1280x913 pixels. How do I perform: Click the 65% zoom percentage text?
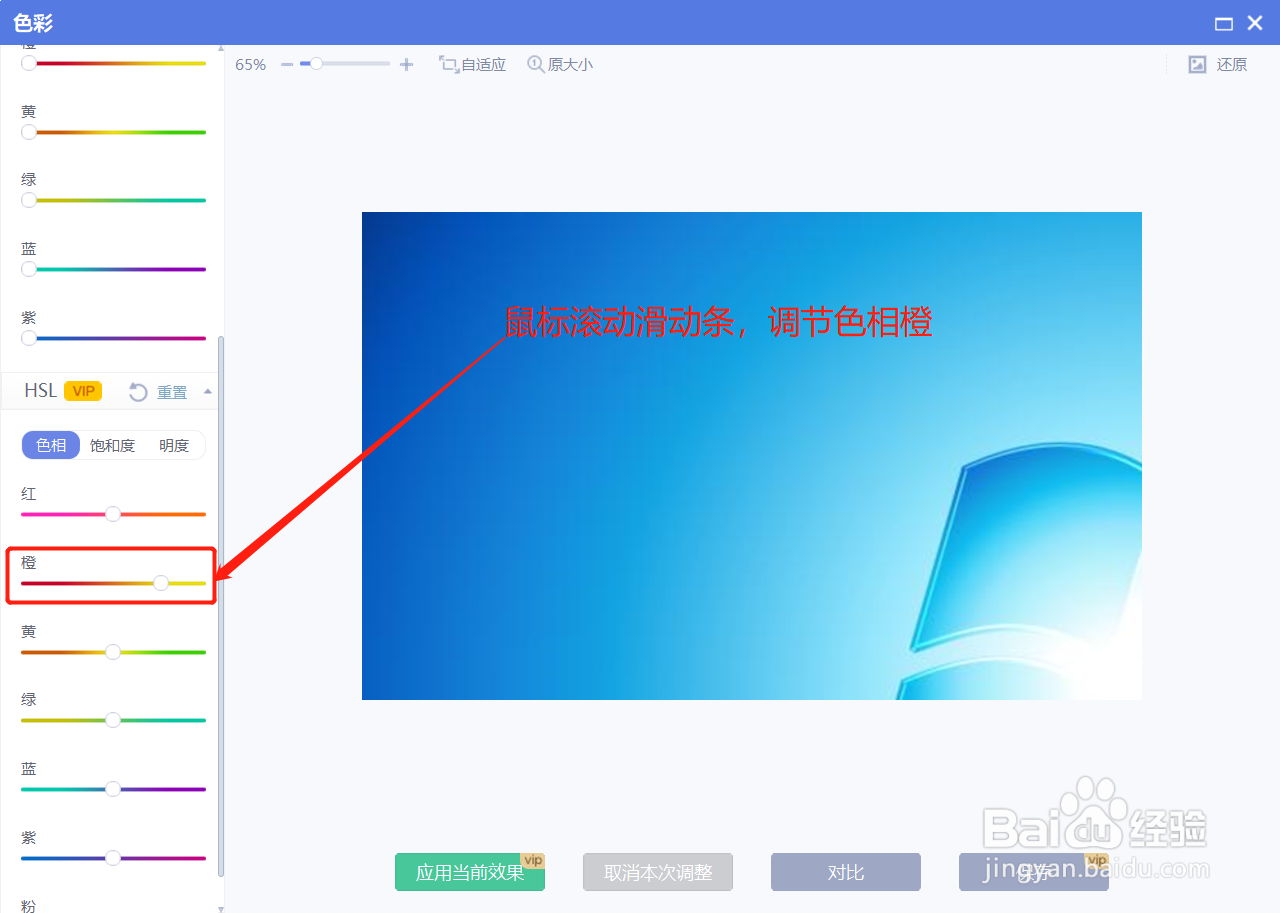point(251,65)
